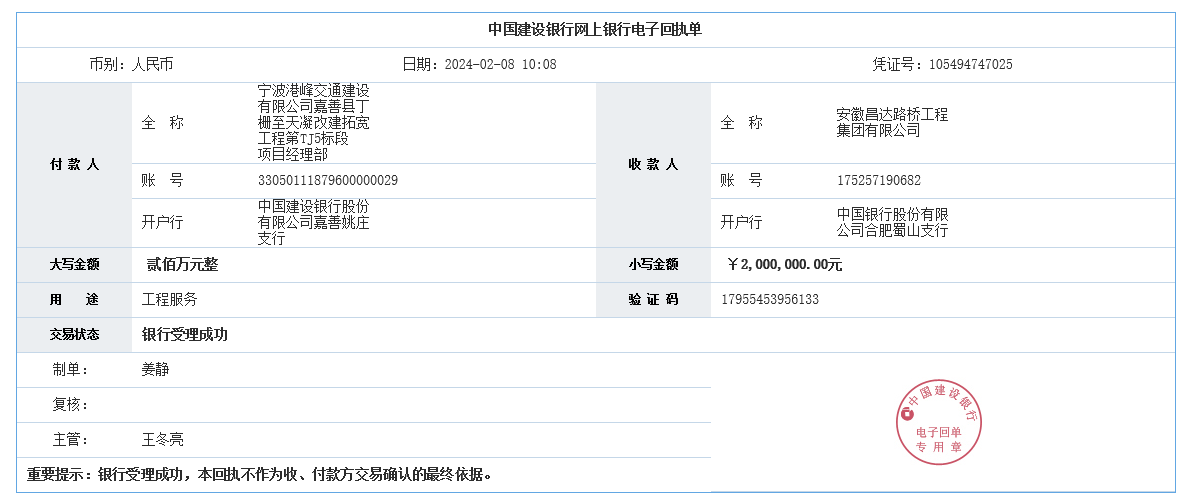Click the receipt title 中国建设银行网上银行电子回执单
1183x502 pixels.
click(594, 29)
